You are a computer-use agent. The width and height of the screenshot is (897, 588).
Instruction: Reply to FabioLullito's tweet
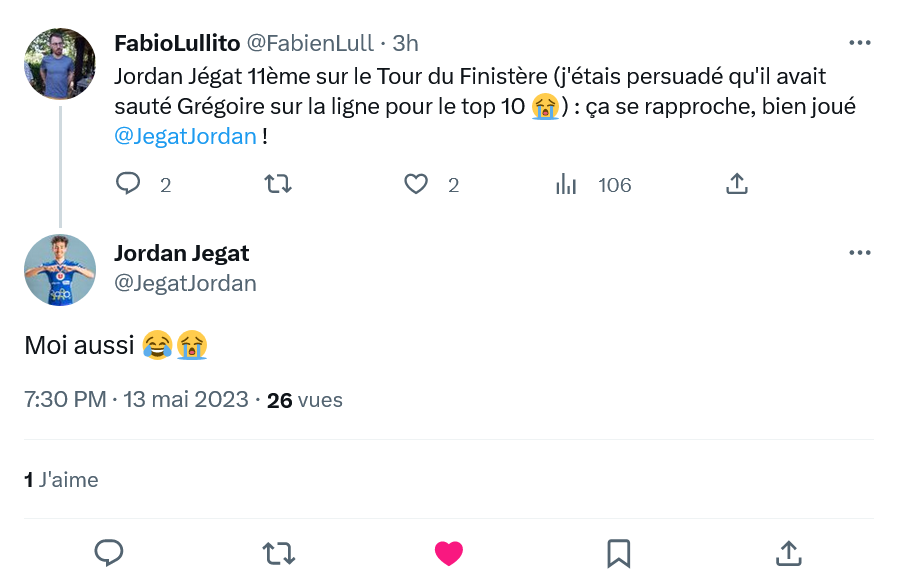[x=129, y=184]
